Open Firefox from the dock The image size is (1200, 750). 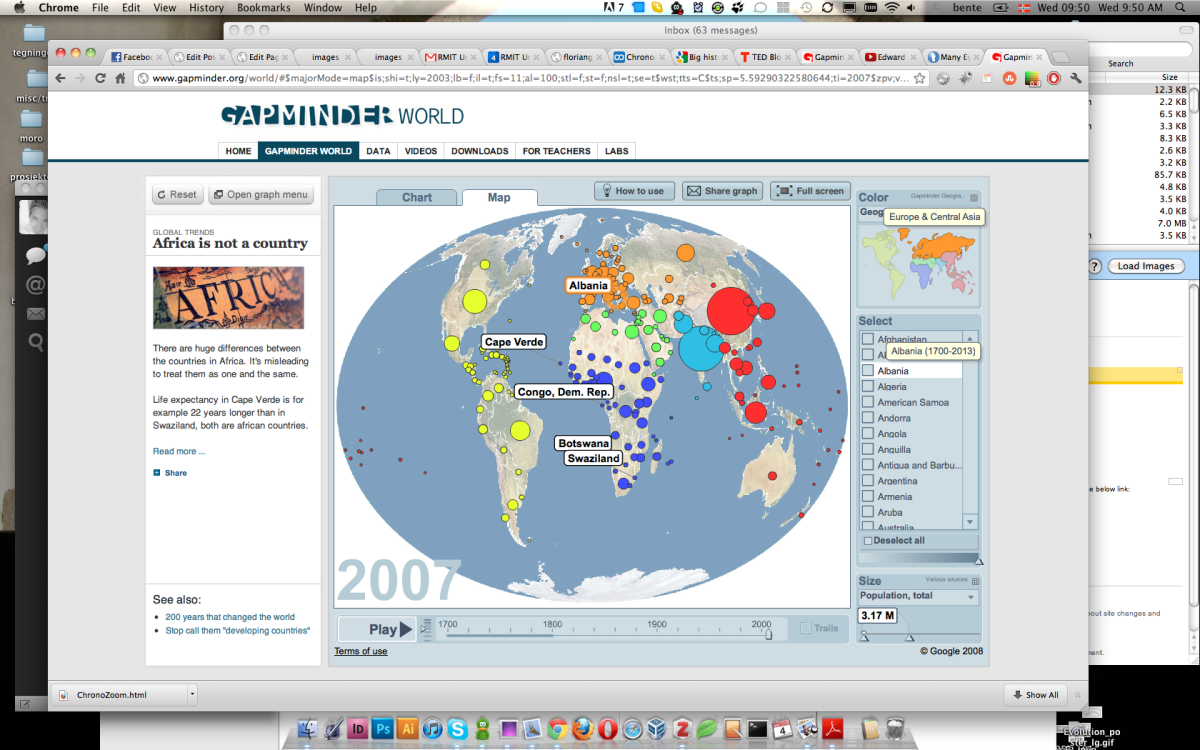click(x=583, y=729)
